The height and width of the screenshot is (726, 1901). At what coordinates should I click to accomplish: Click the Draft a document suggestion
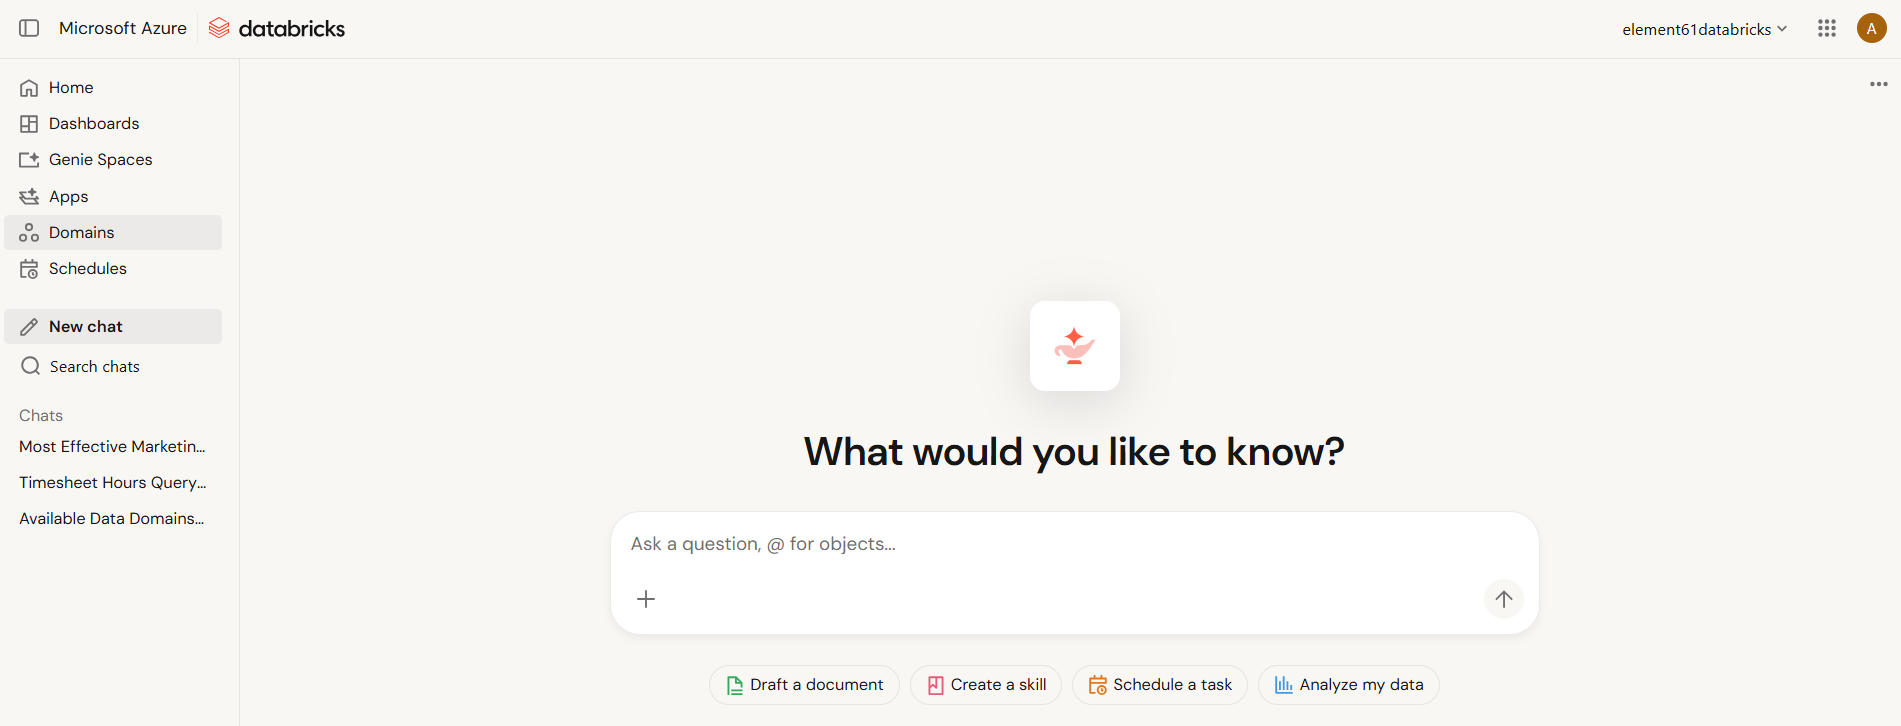point(804,685)
